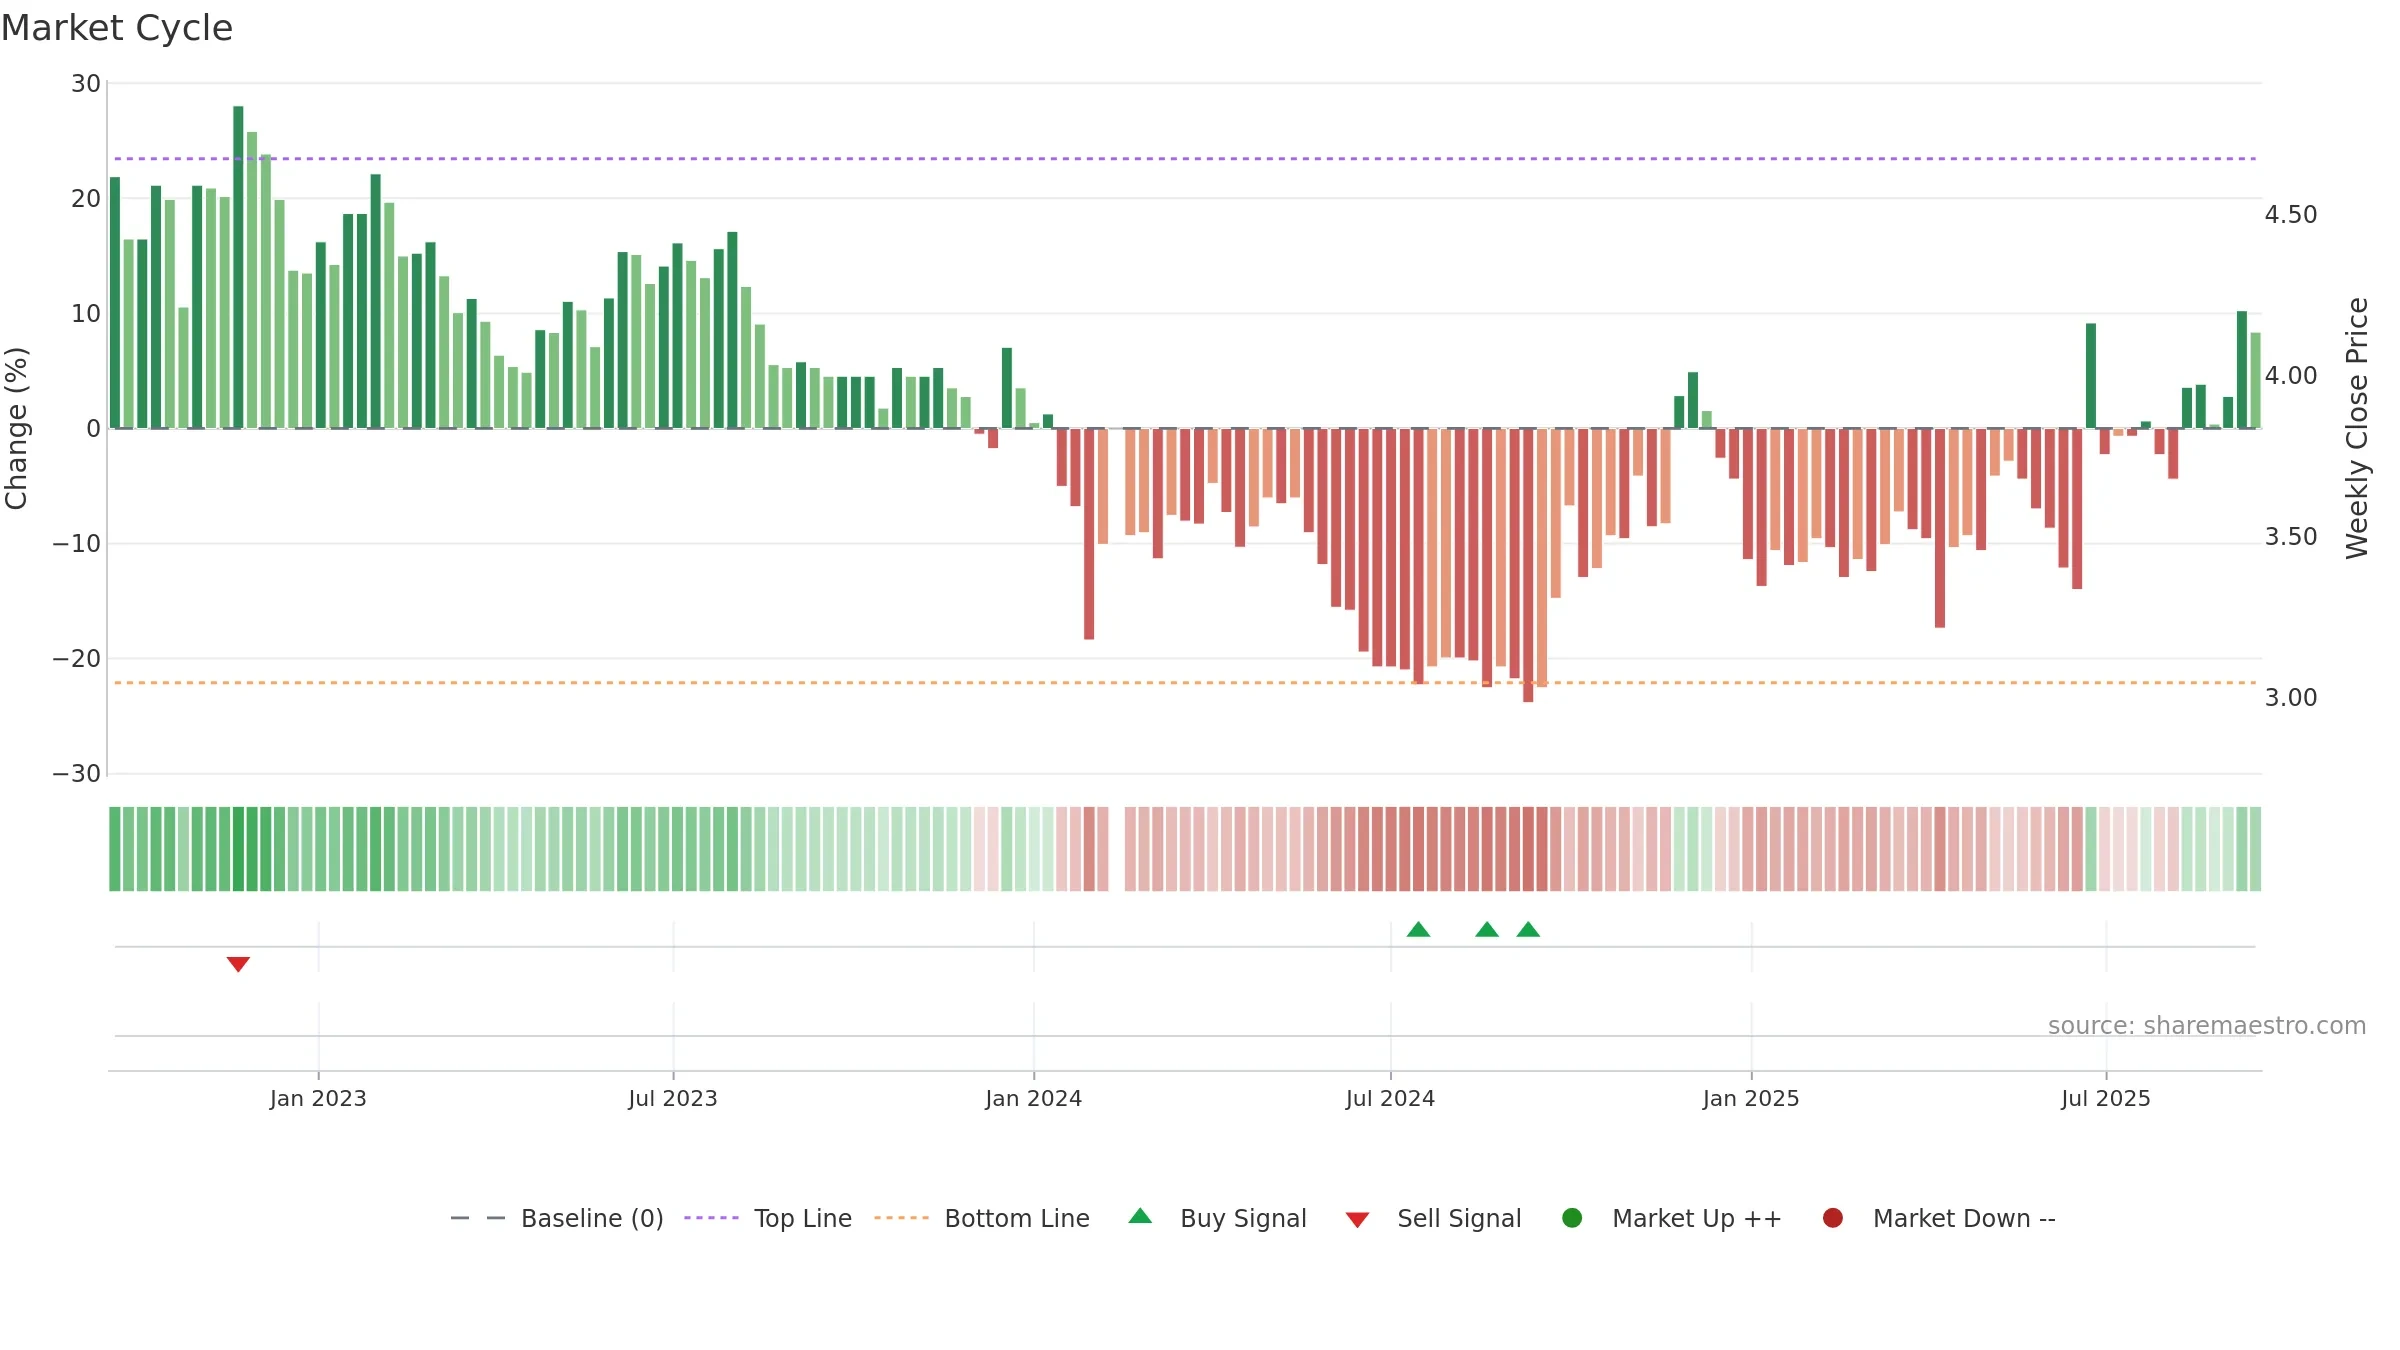Click the source: sharemaestro.com text
2400x1350 pixels.
[2207, 1025]
